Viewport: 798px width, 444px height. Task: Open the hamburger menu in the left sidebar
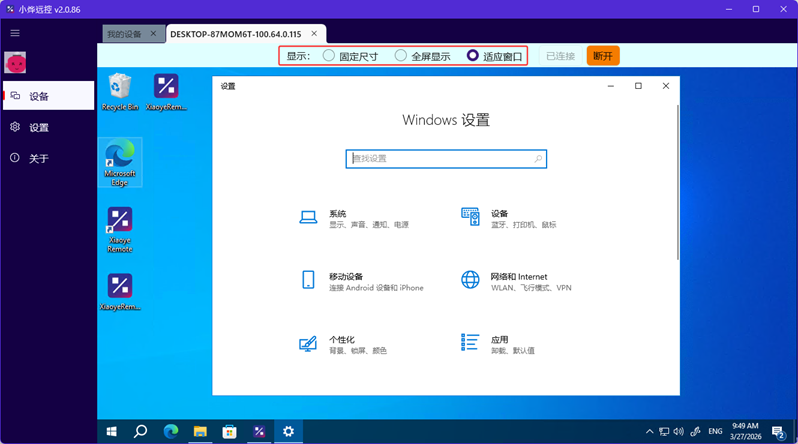point(14,33)
